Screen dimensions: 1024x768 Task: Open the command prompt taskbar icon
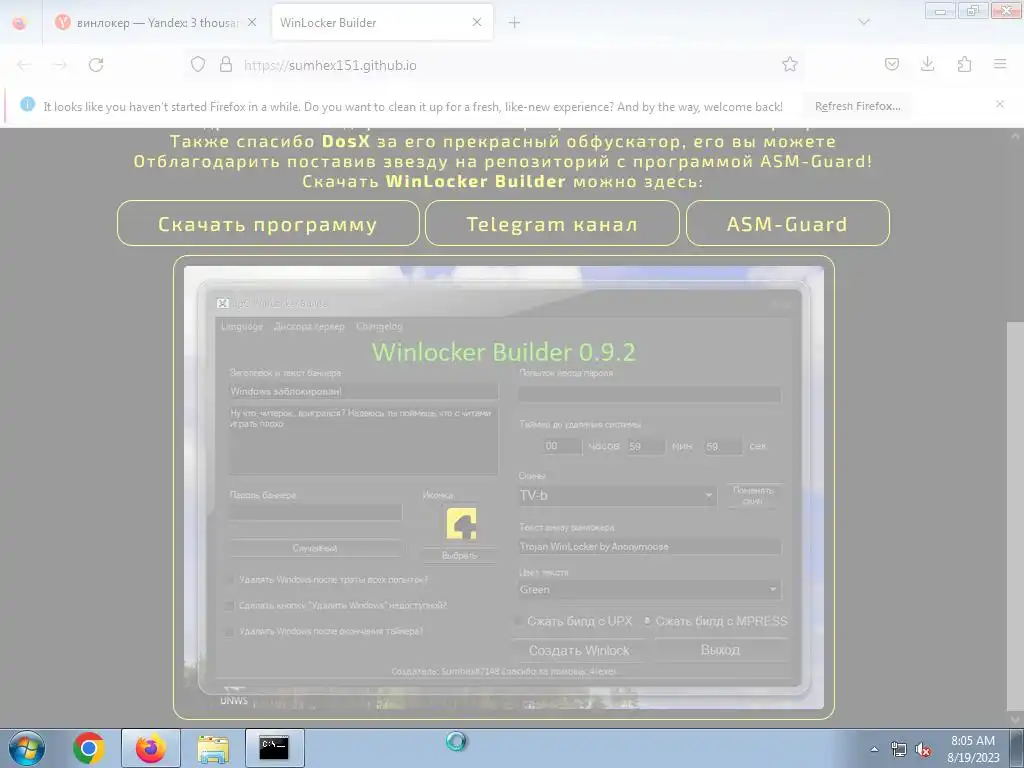click(x=274, y=748)
